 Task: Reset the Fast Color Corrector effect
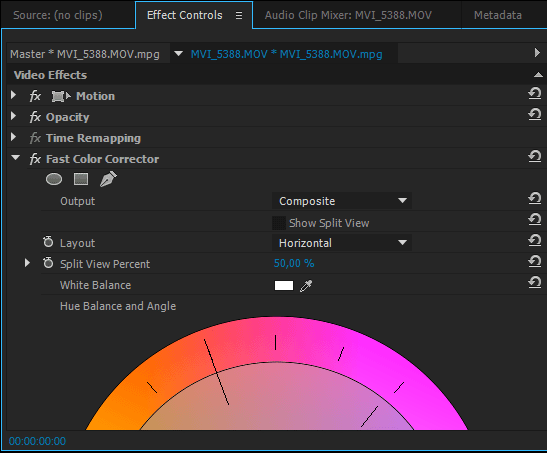coord(534,156)
